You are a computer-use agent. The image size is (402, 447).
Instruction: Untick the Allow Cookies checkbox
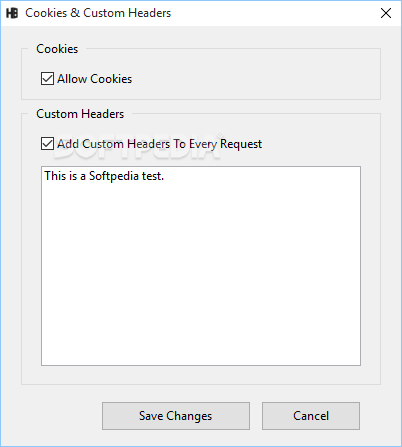tap(47, 79)
